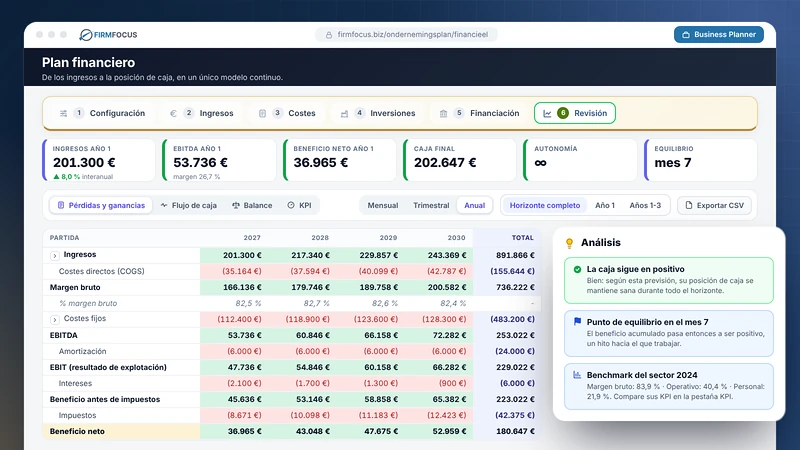Switch to Flujo de caja tab

tap(189, 205)
